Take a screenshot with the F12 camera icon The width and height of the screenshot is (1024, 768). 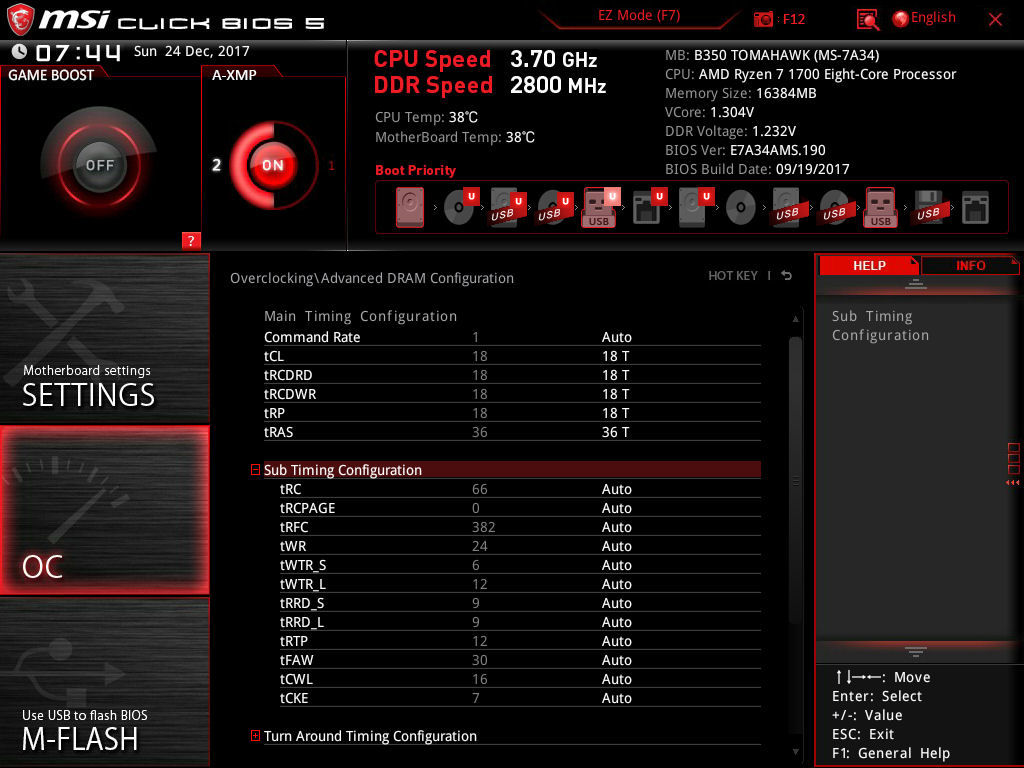pyautogui.click(x=763, y=19)
